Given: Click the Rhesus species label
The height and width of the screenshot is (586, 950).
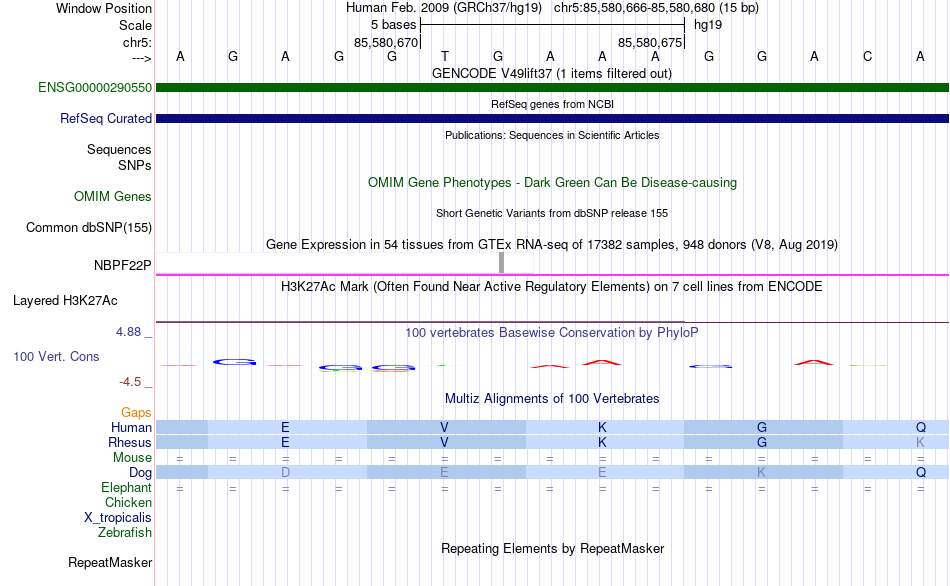Looking at the screenshot, I should (130, 442).
